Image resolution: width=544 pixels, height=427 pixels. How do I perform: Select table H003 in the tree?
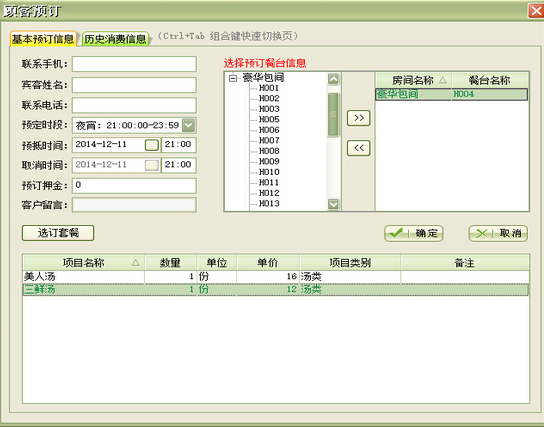click(x=269, y=109)
